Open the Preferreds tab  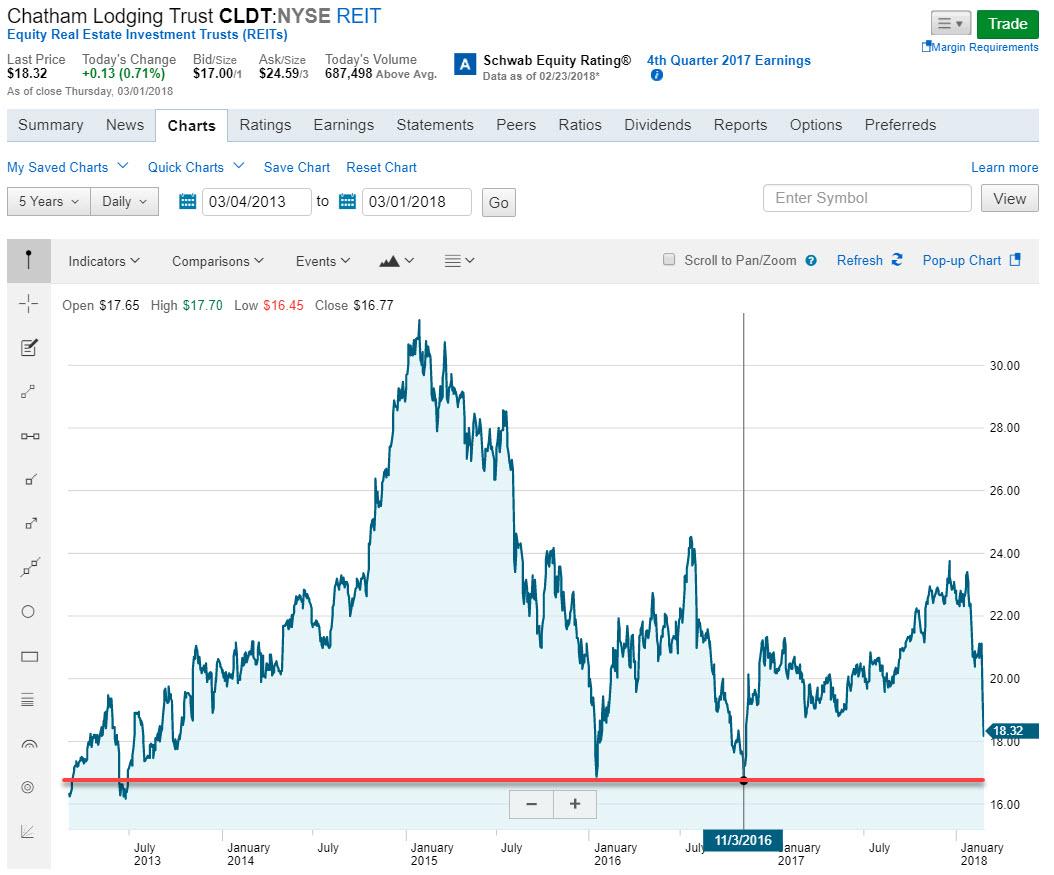(900, 125)
